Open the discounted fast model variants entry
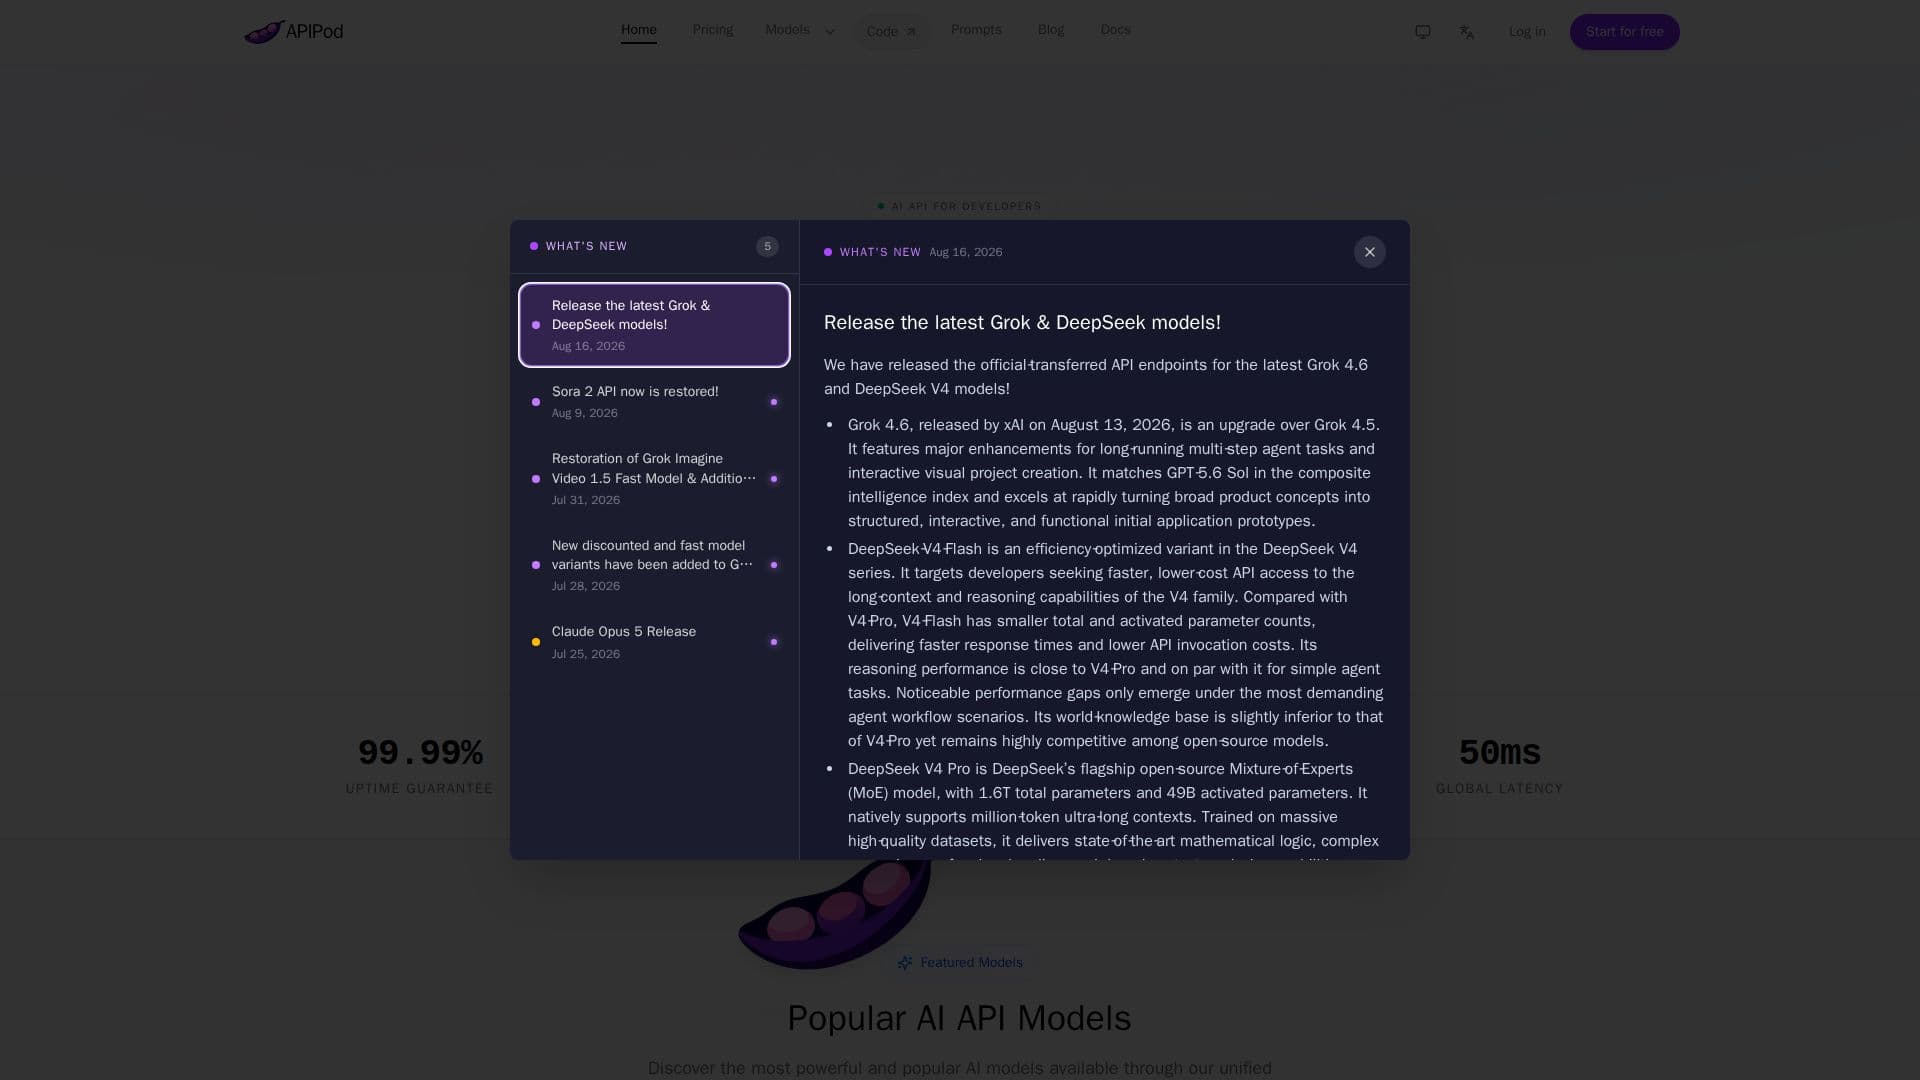Image resolution: width=1920 pixels, height=1080 pixels. coord(654,565)
